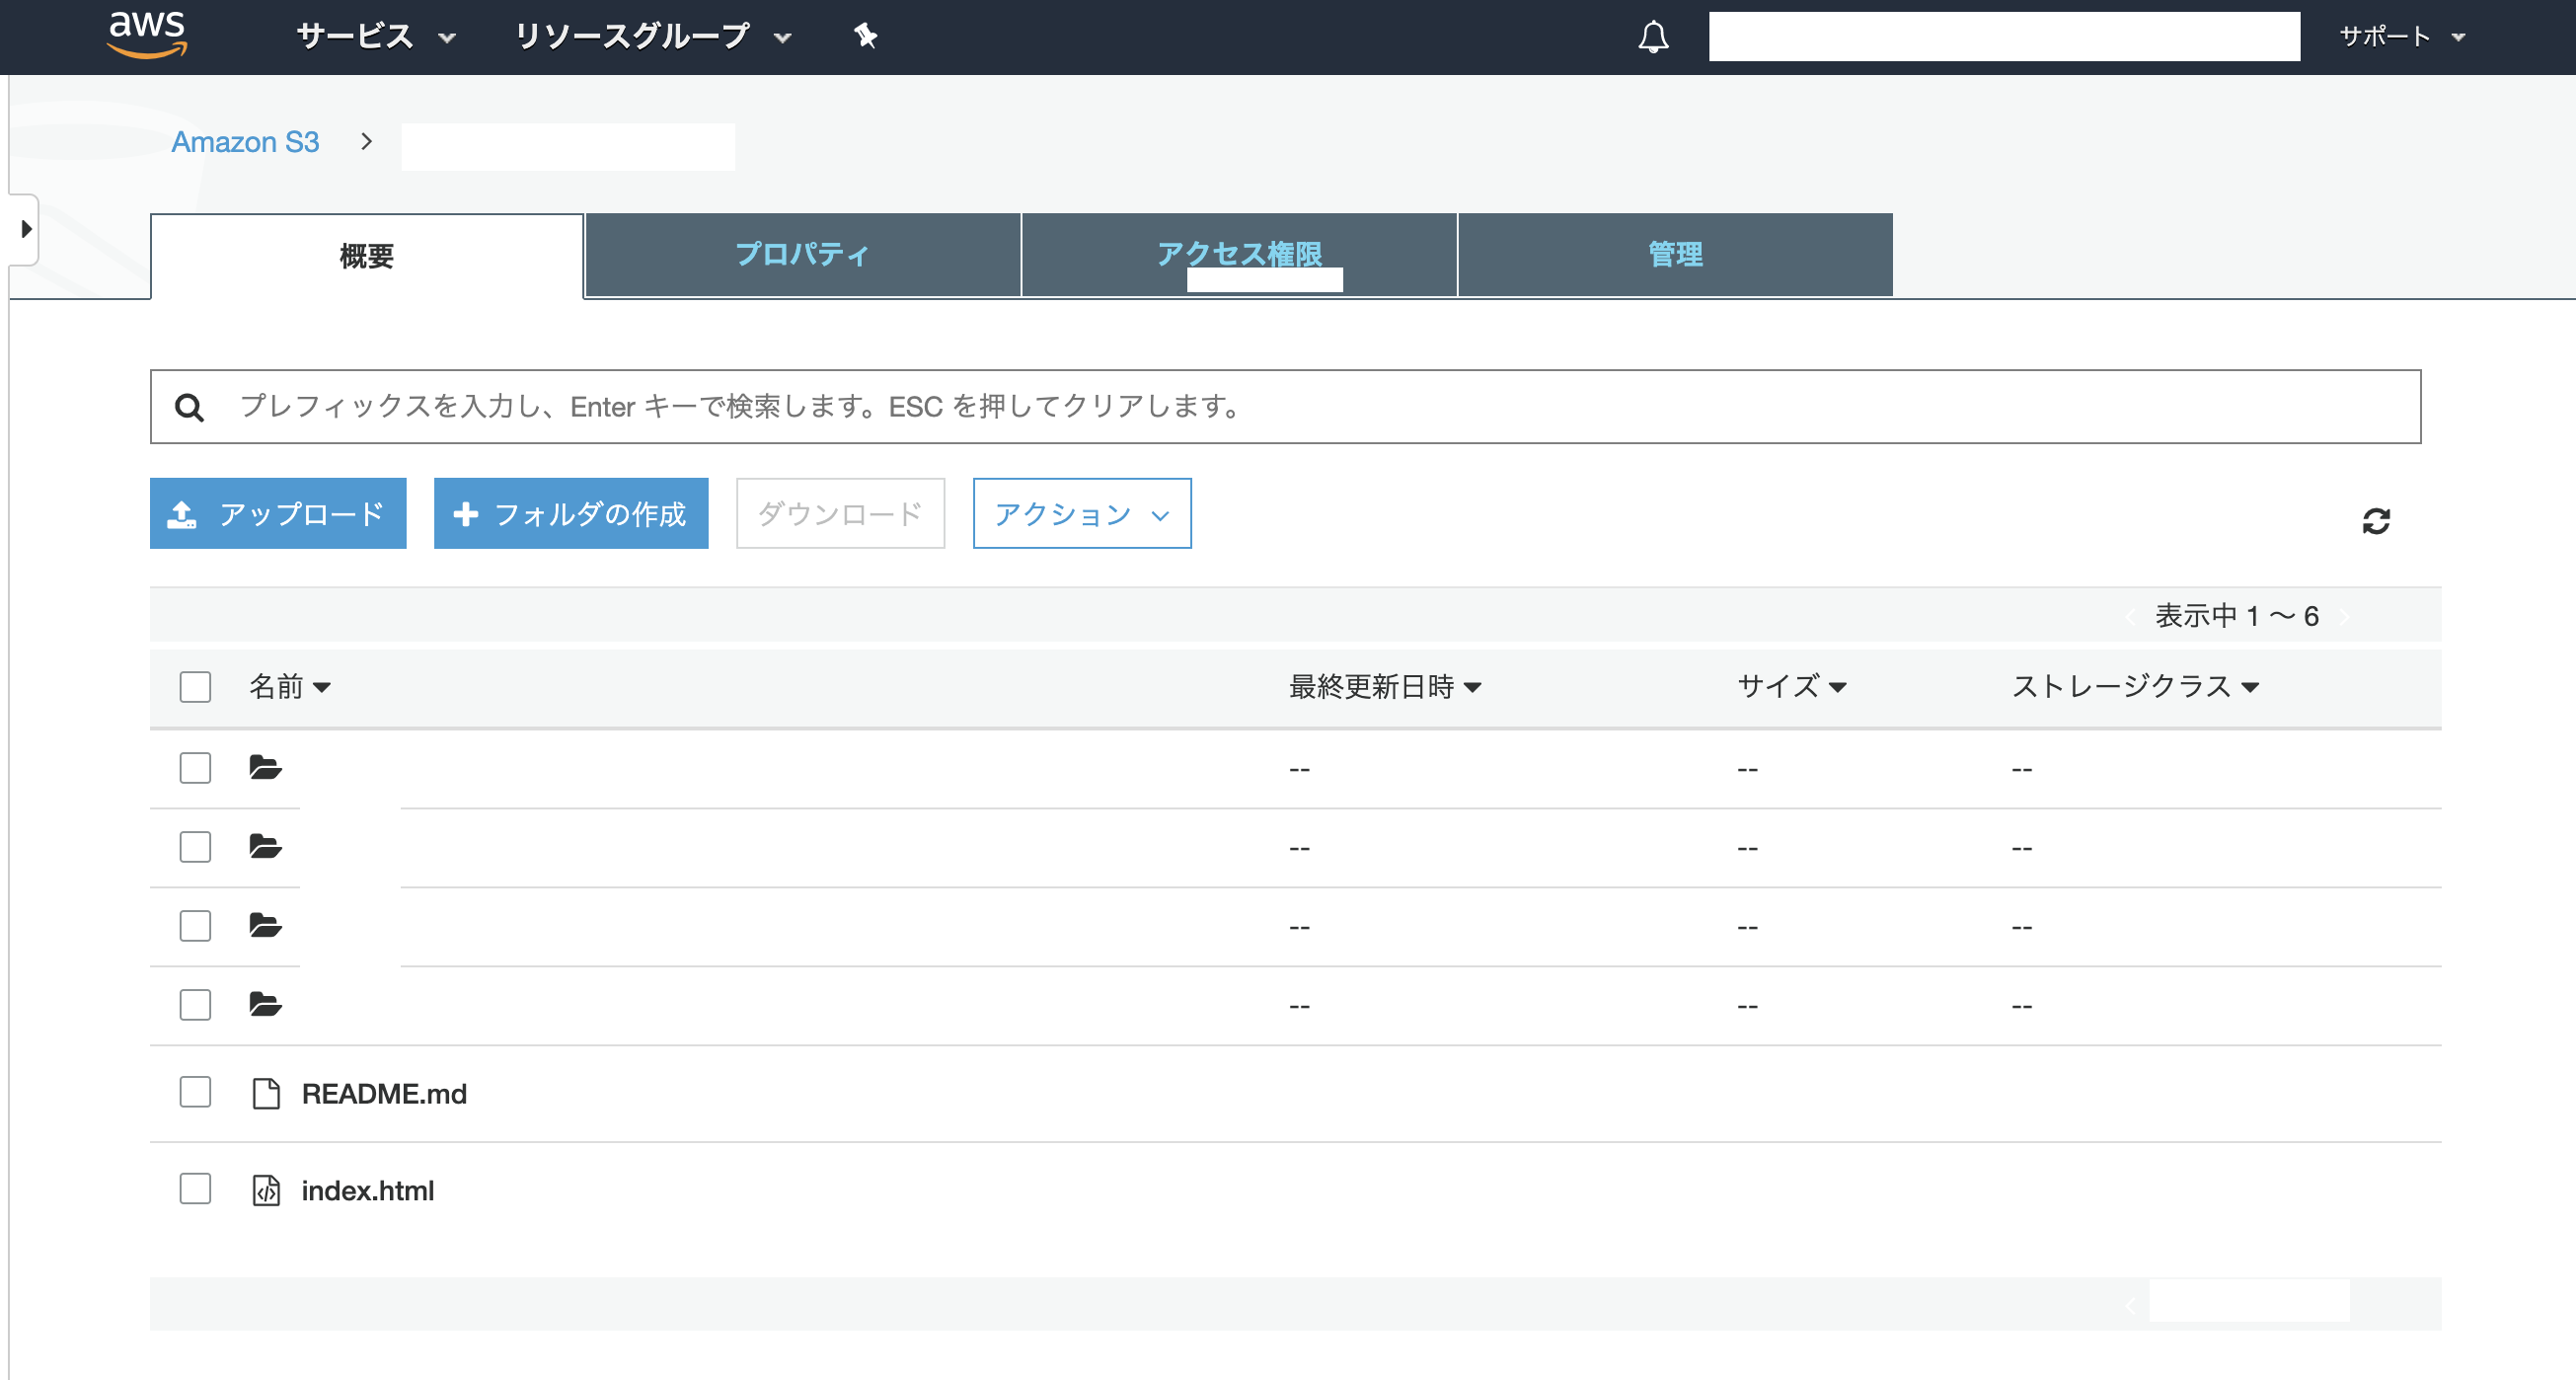Navigate back via Amazon S3 breadcrumb link
2576x1380 pixels.
(x=245, y=141)
